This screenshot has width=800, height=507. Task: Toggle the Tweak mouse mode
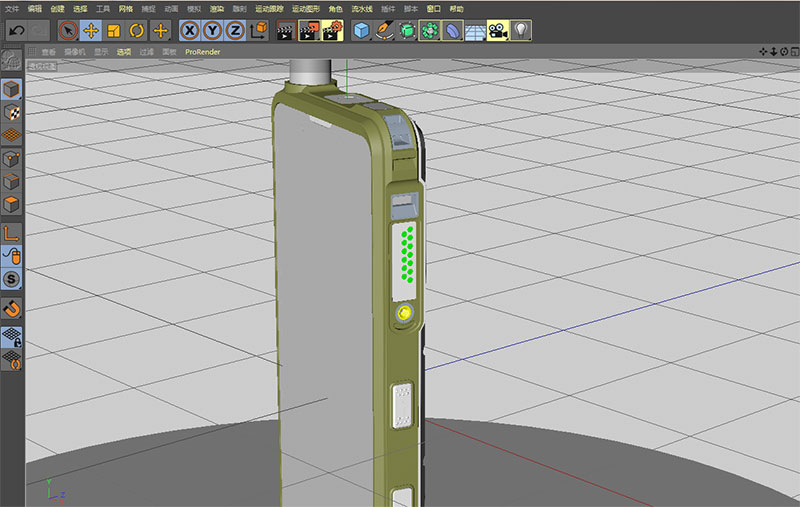tap(11, 256)
